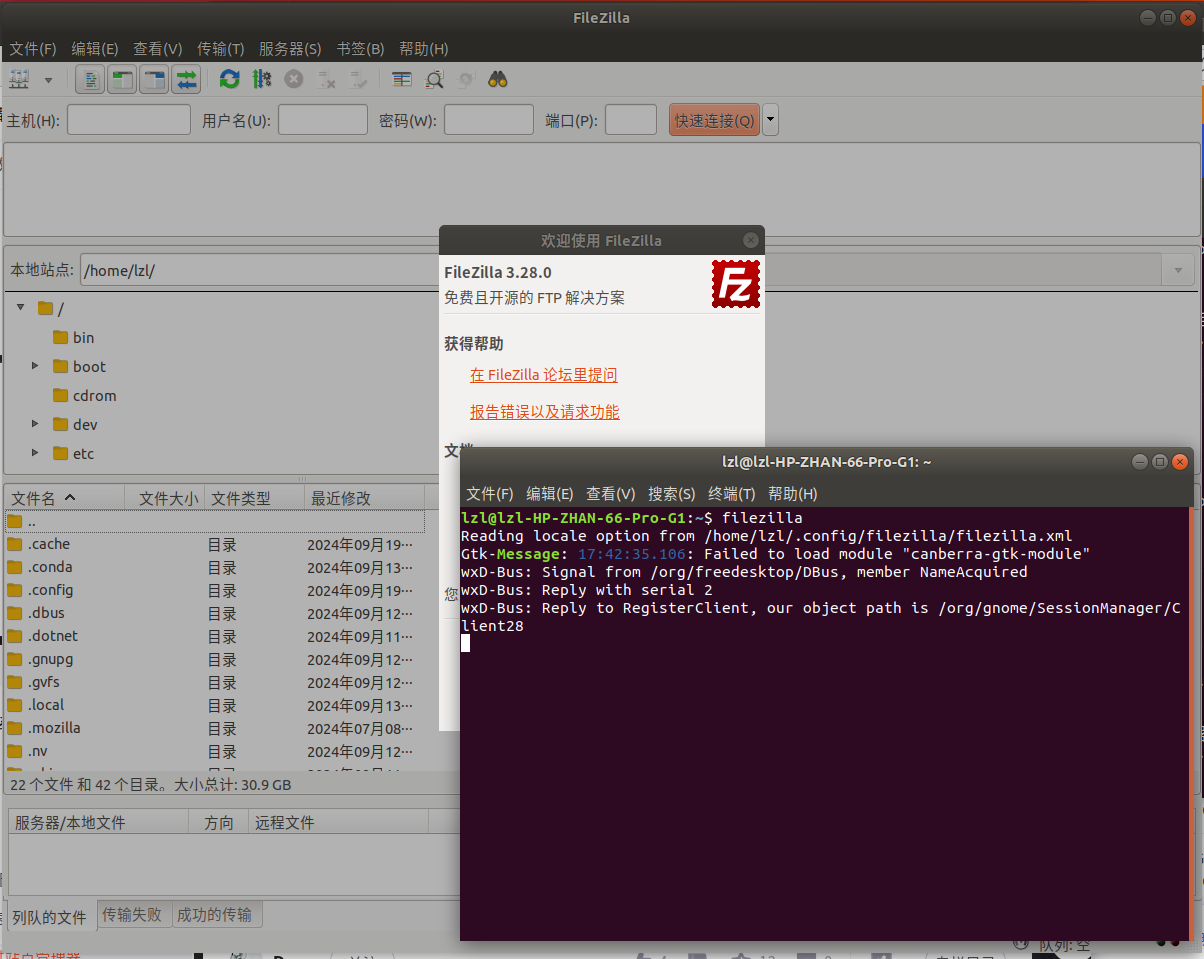The image size is (1204, 959).
Task: Toggle the message log display
Action: pos(89,79)
